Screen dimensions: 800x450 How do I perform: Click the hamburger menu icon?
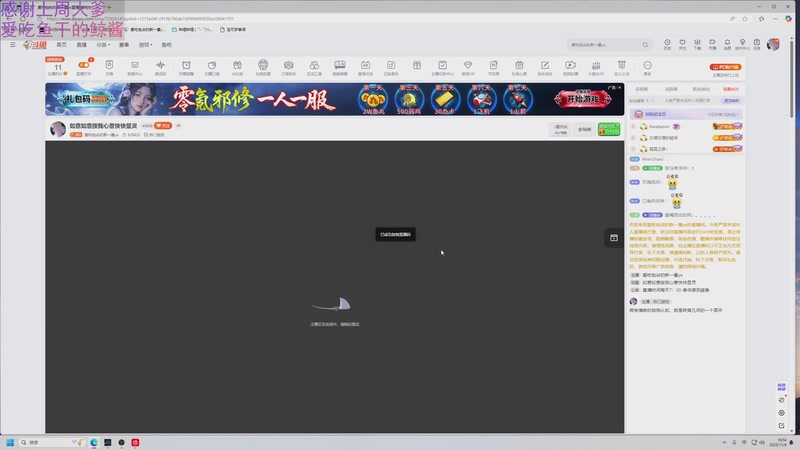pos(13,45)
